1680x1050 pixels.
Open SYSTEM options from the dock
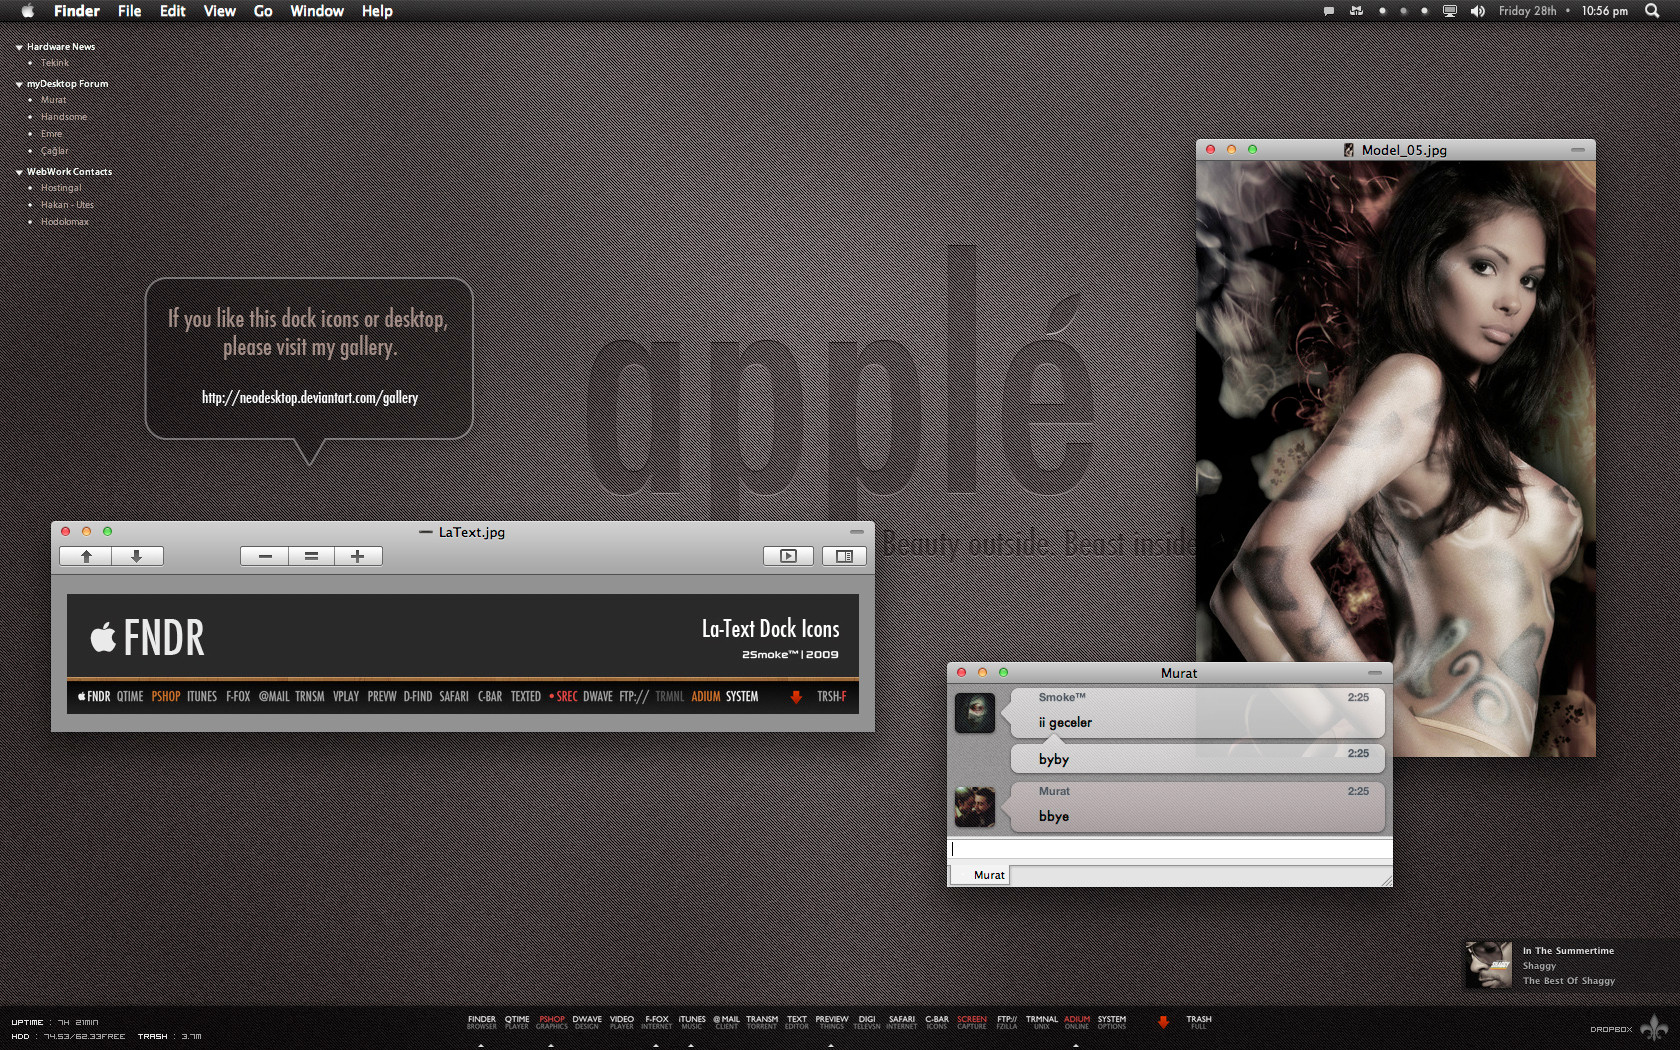(x=1112, y=1022)
